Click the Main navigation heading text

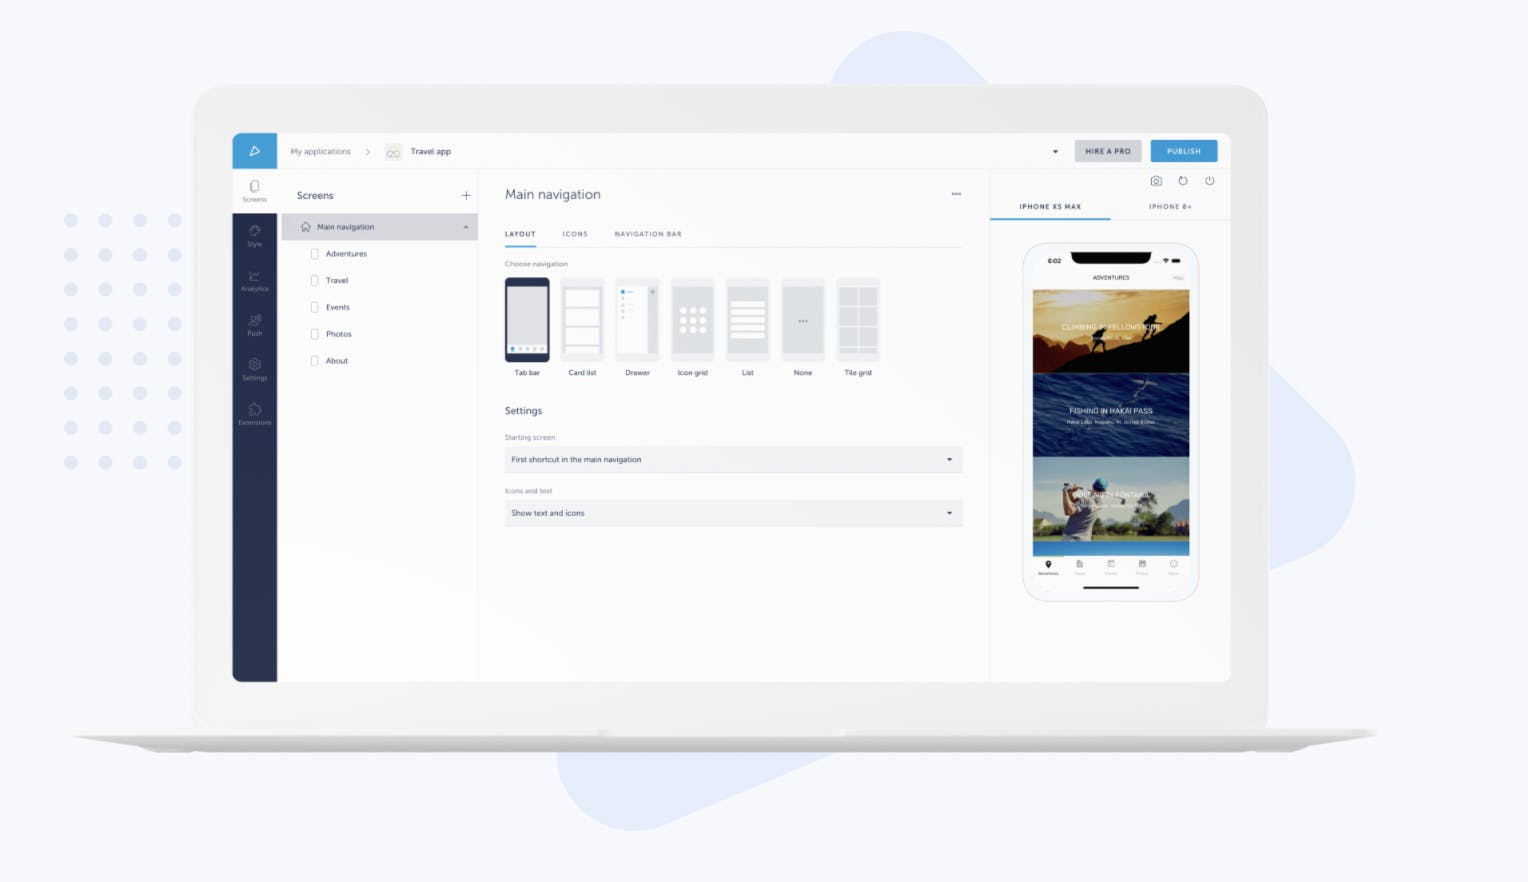tap(553, 194)
